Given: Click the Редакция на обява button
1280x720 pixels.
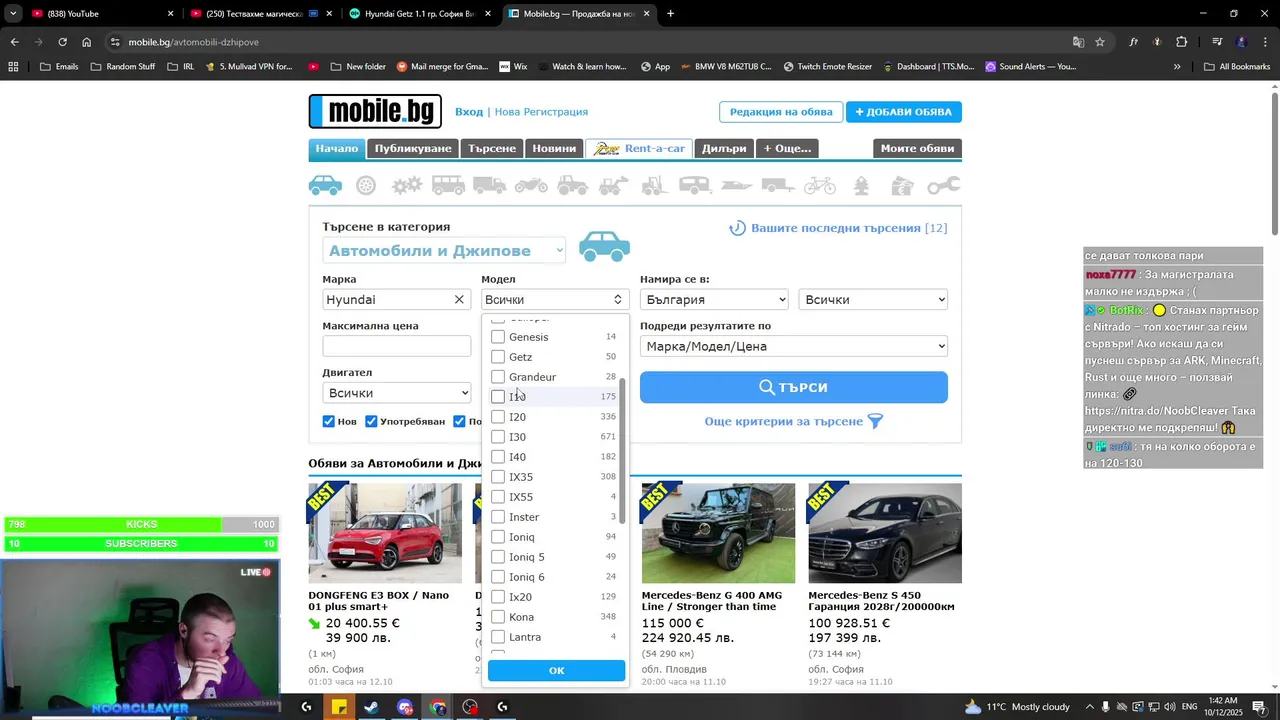Looking at the screenshot, I should (781, 112).
